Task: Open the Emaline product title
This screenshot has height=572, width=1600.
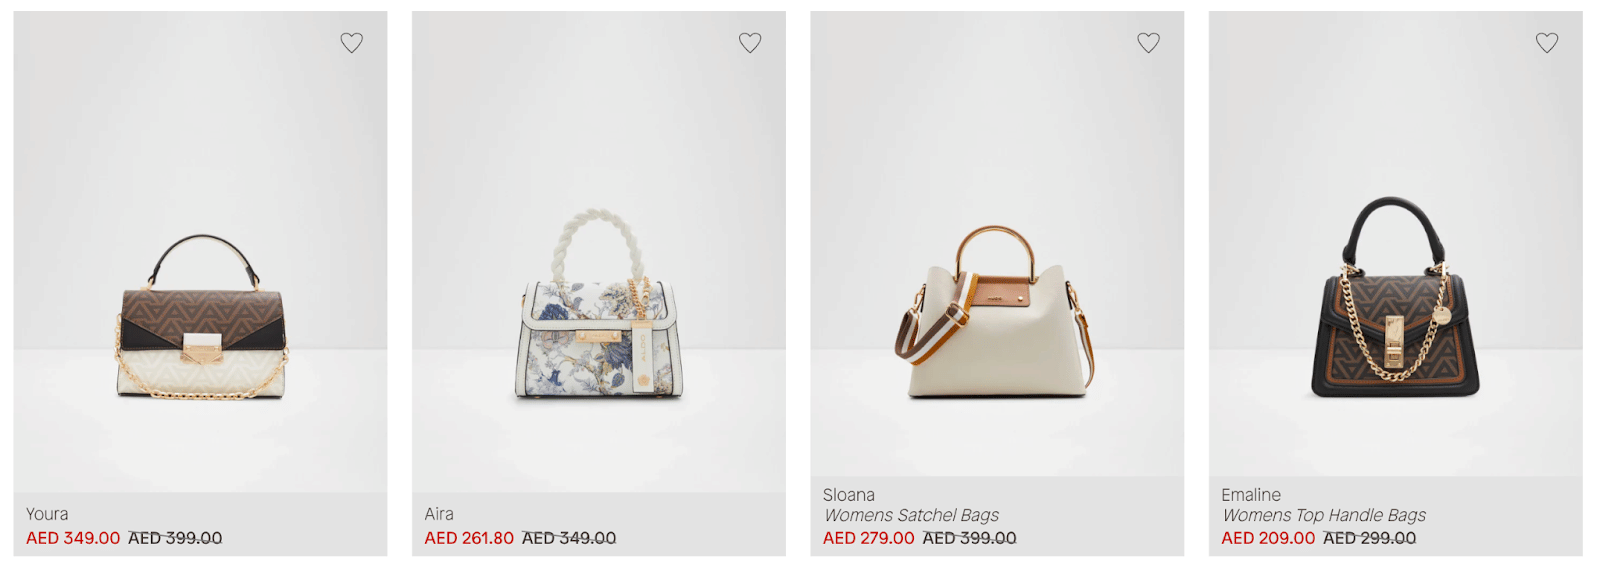Action: point(1251,495)
